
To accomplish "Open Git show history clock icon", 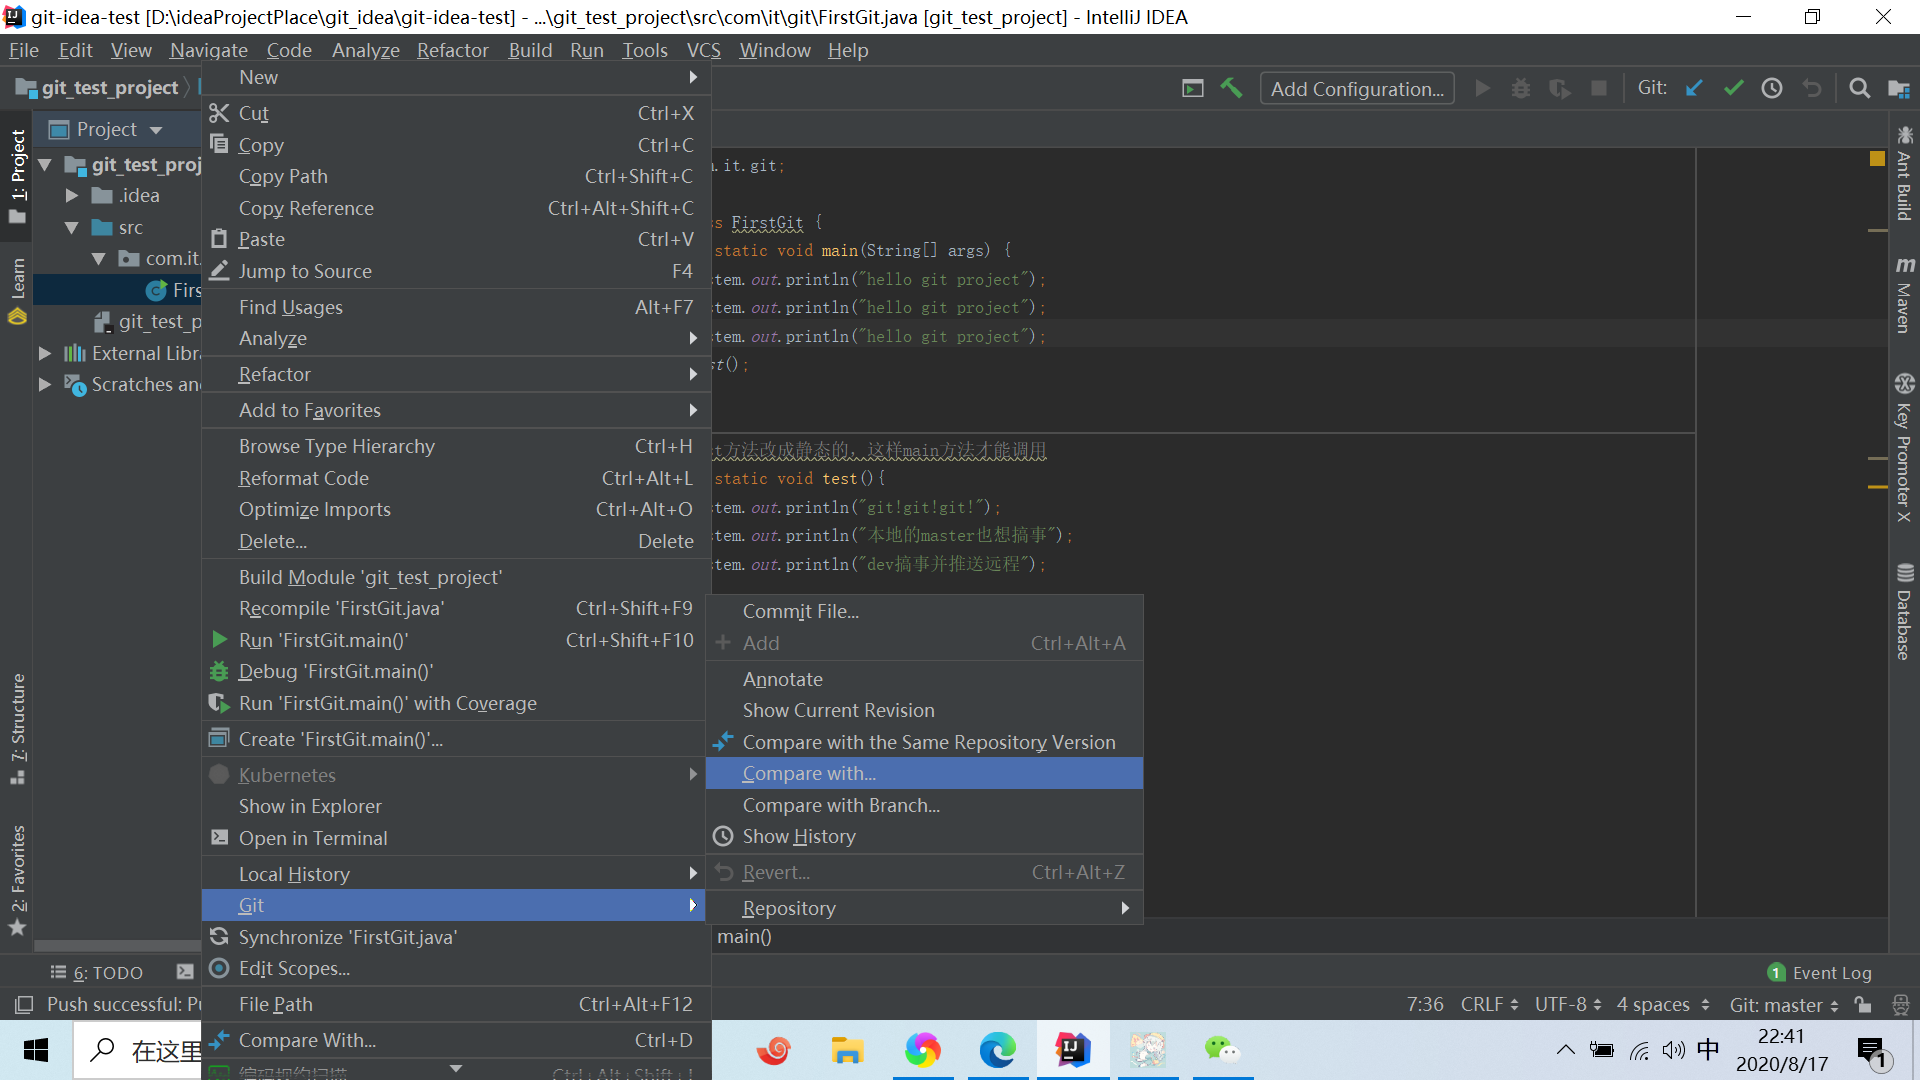I will tap(1772, 88).
